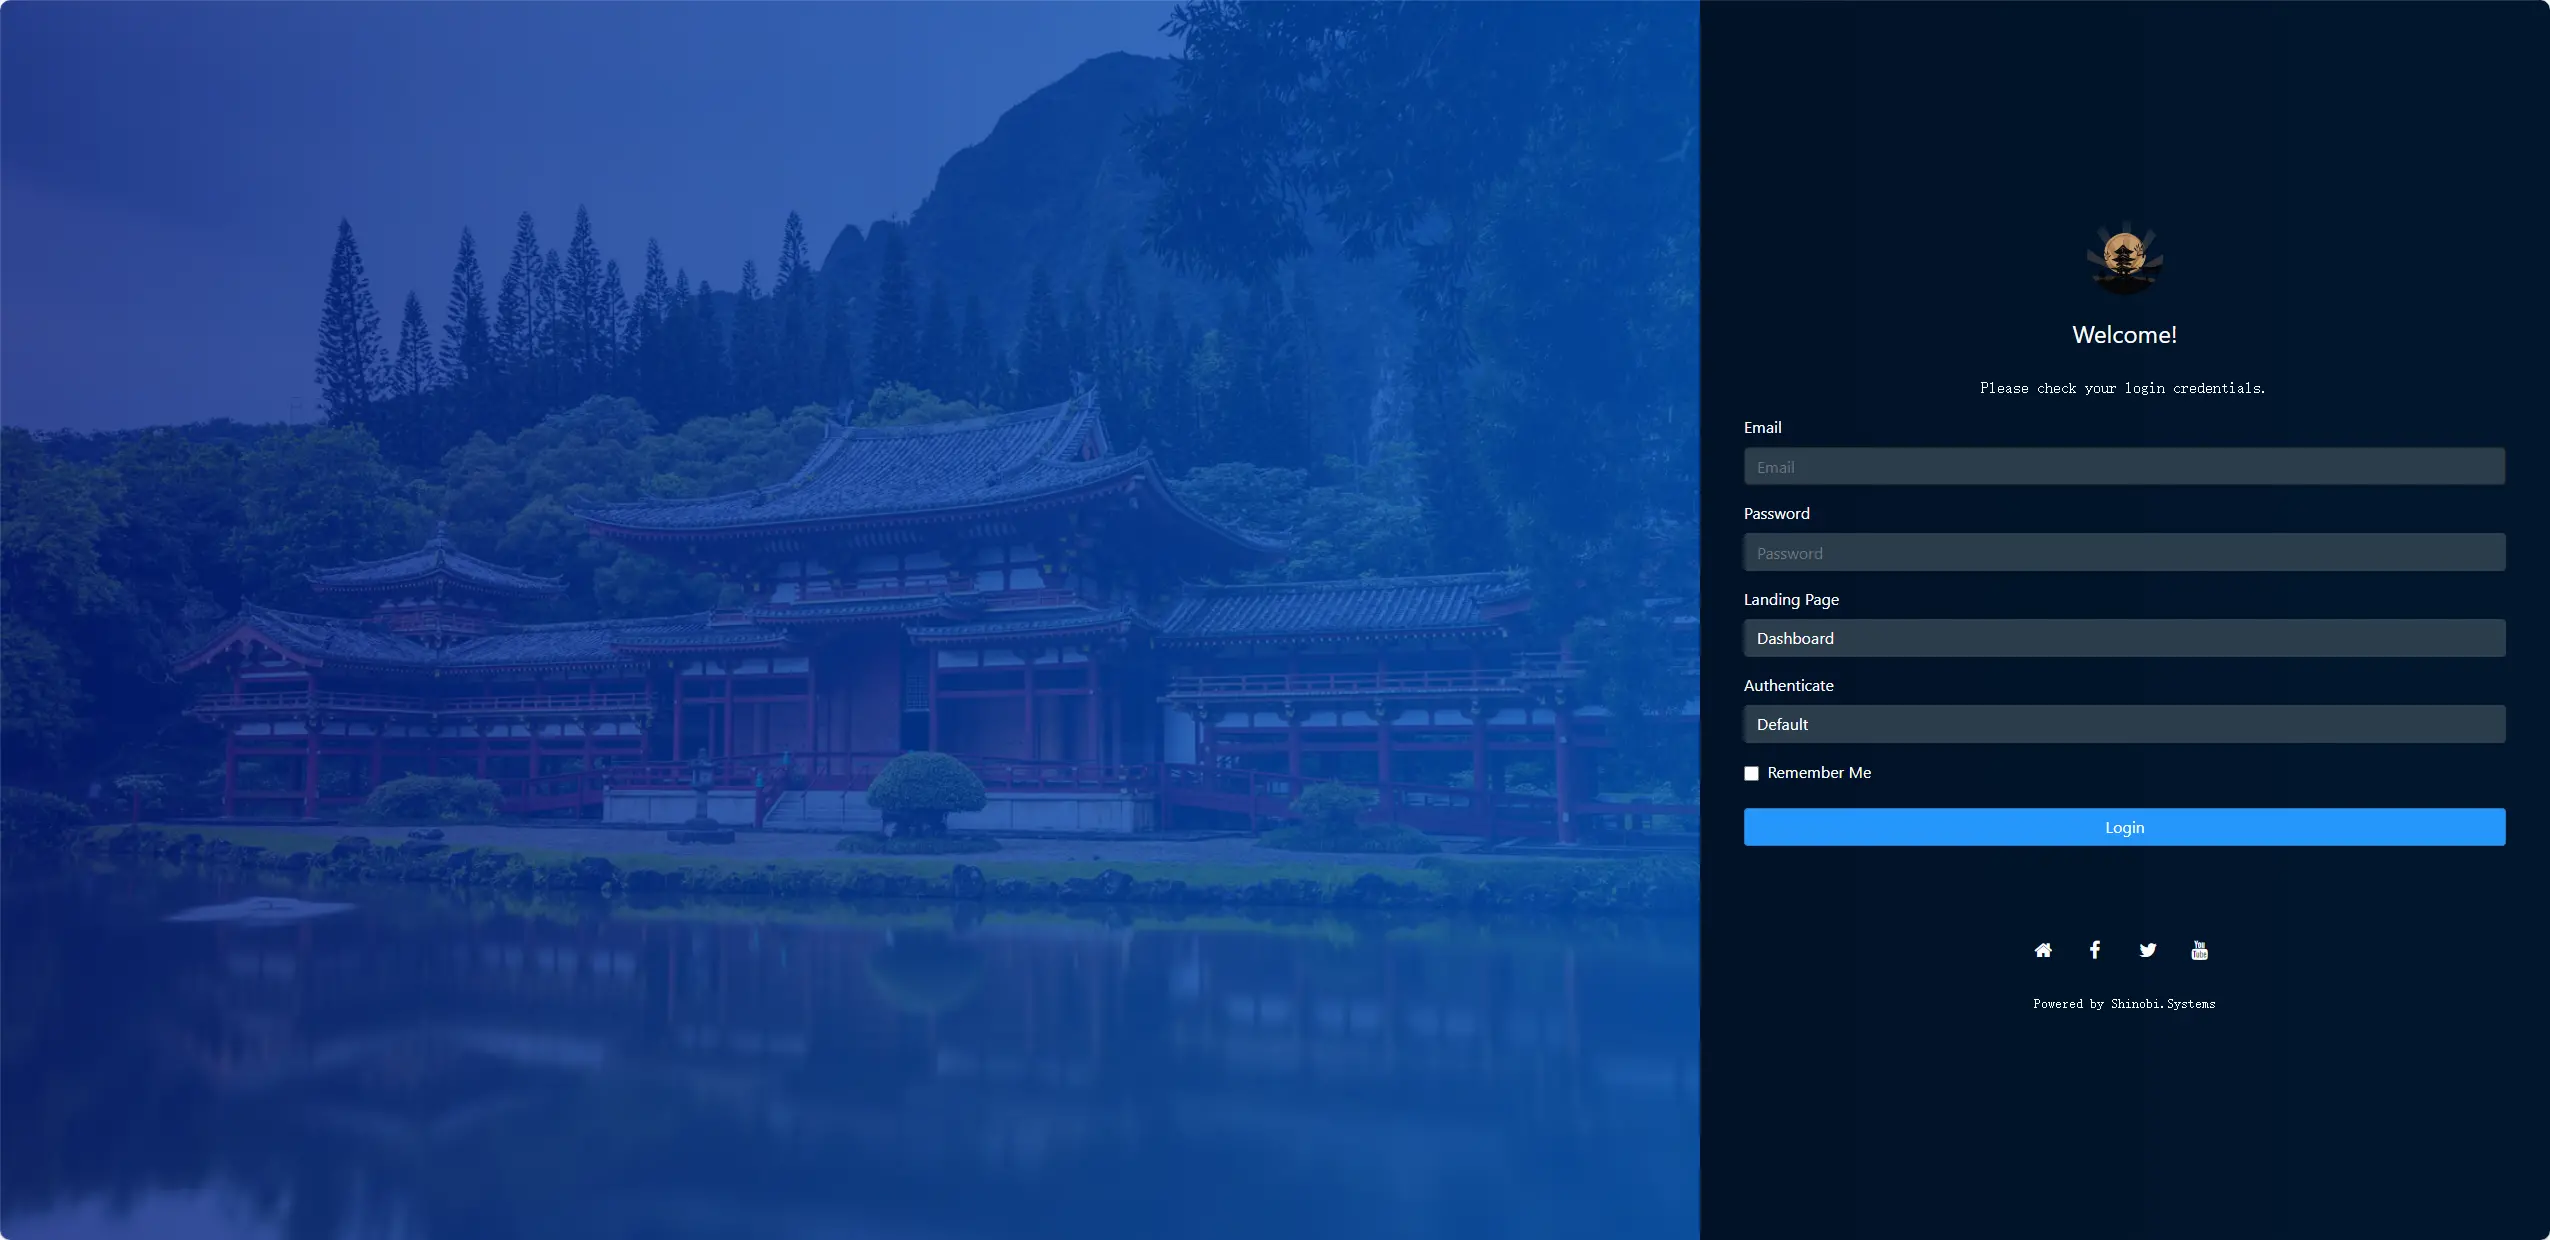Viewport: 2550px width, 1240px height.
Task: Expand the Landing Page Dashboard dropdown
Action: pos(2124,638)
